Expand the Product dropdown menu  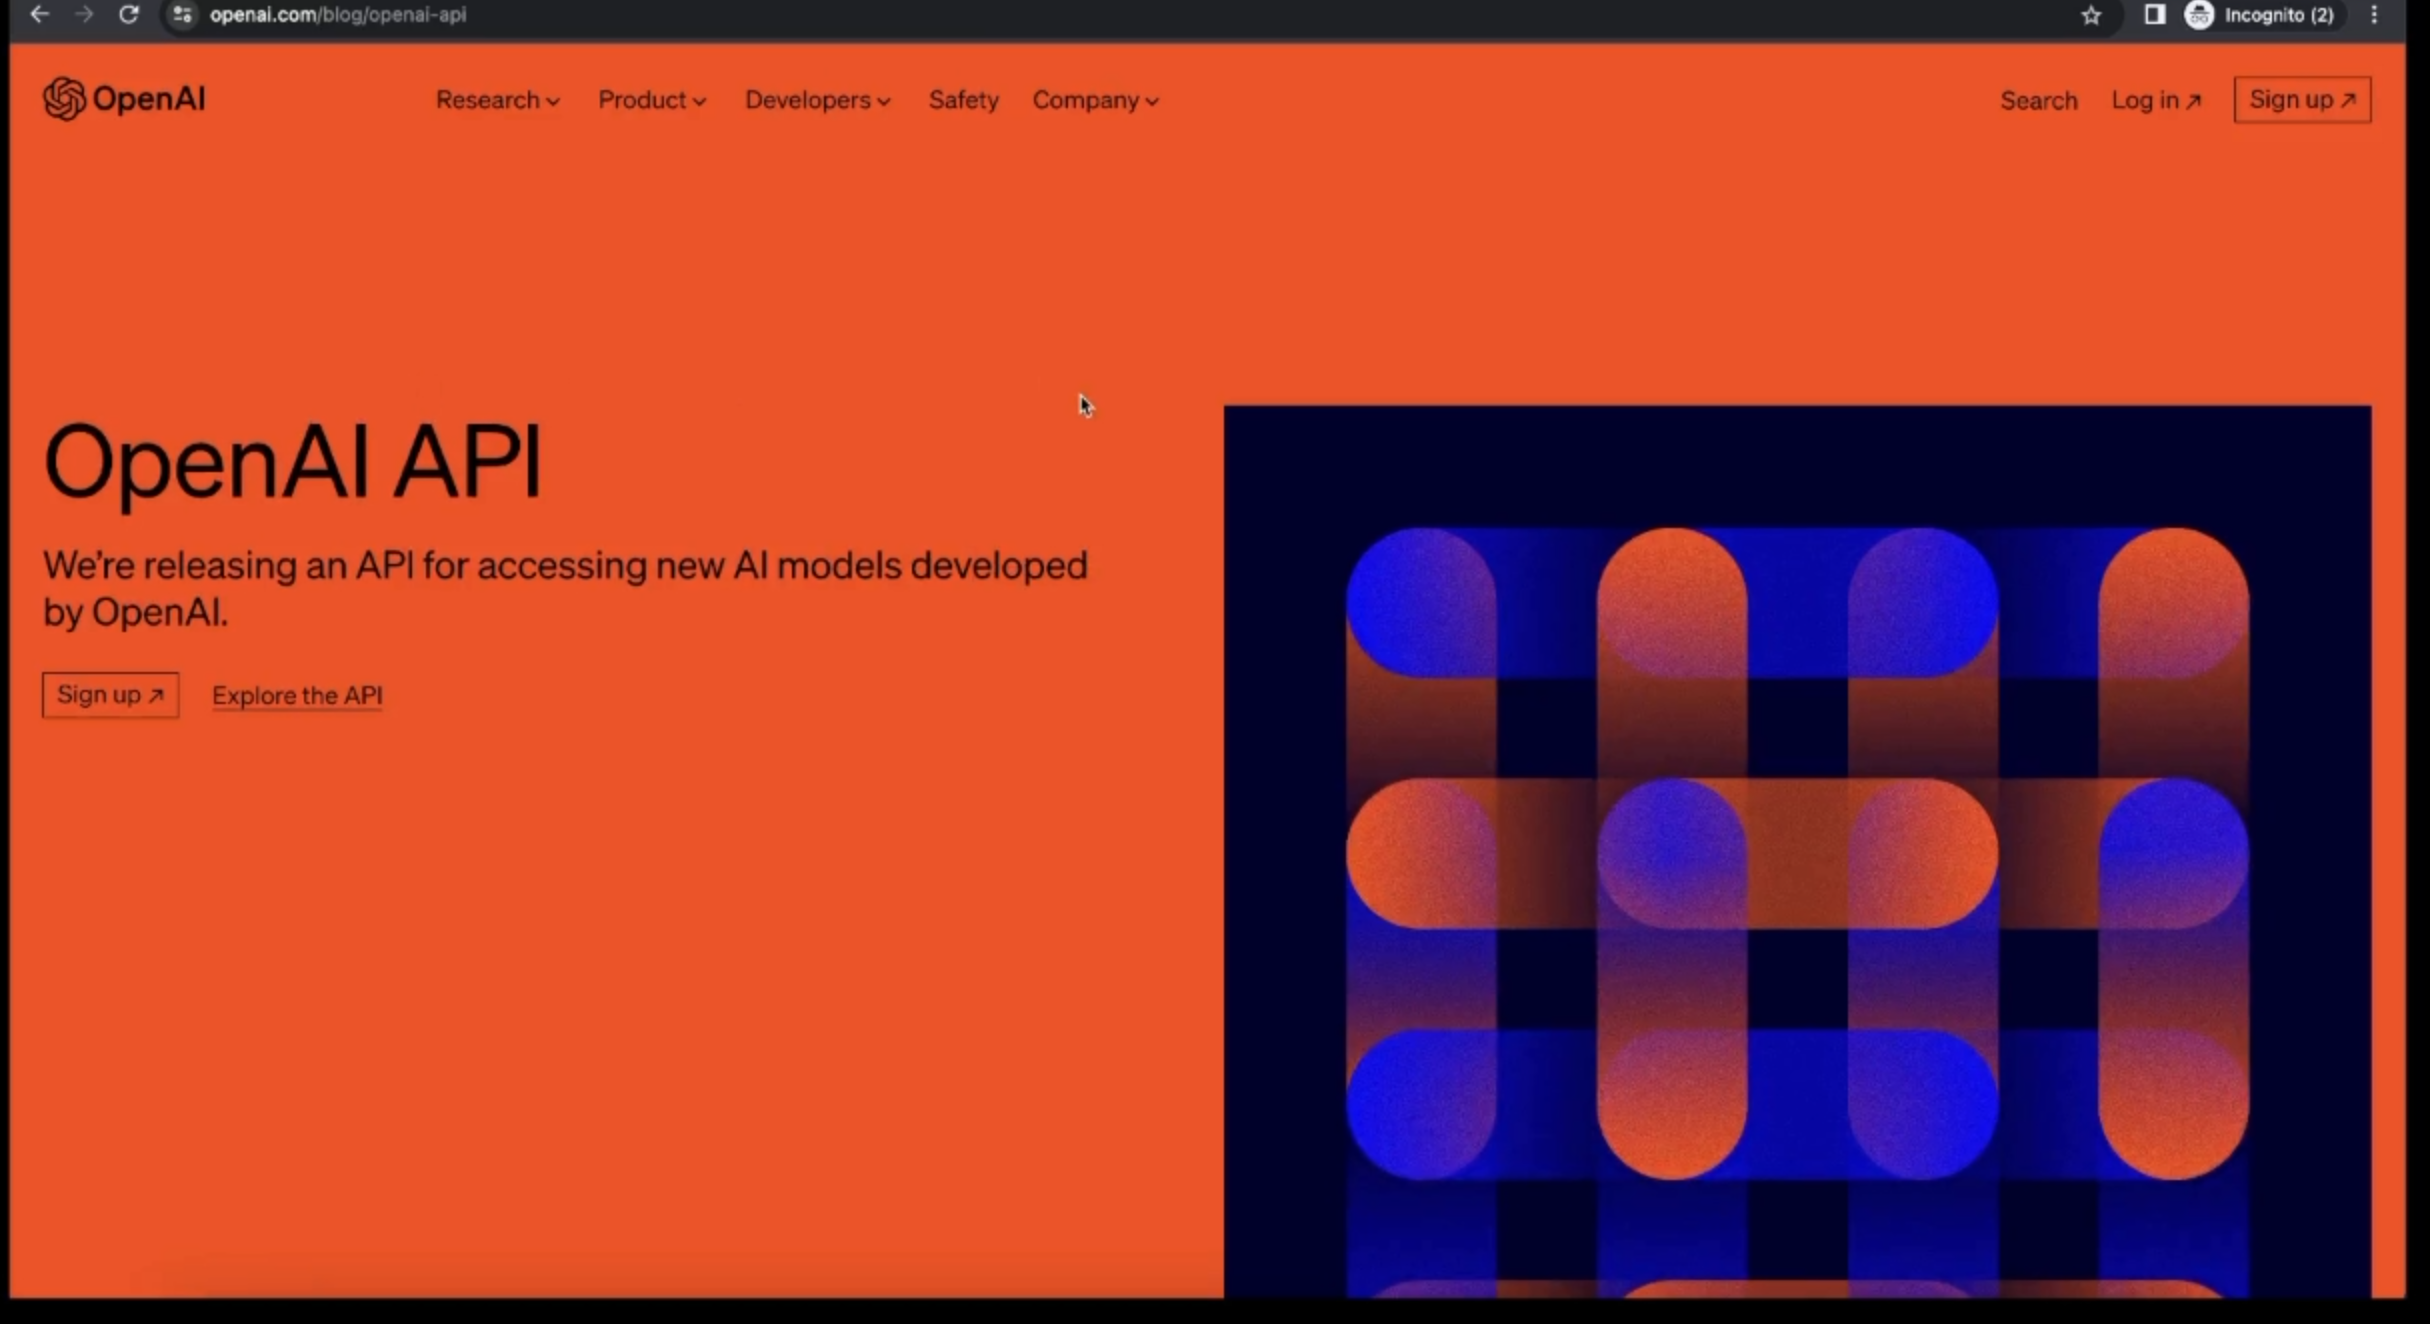(652, 100)
